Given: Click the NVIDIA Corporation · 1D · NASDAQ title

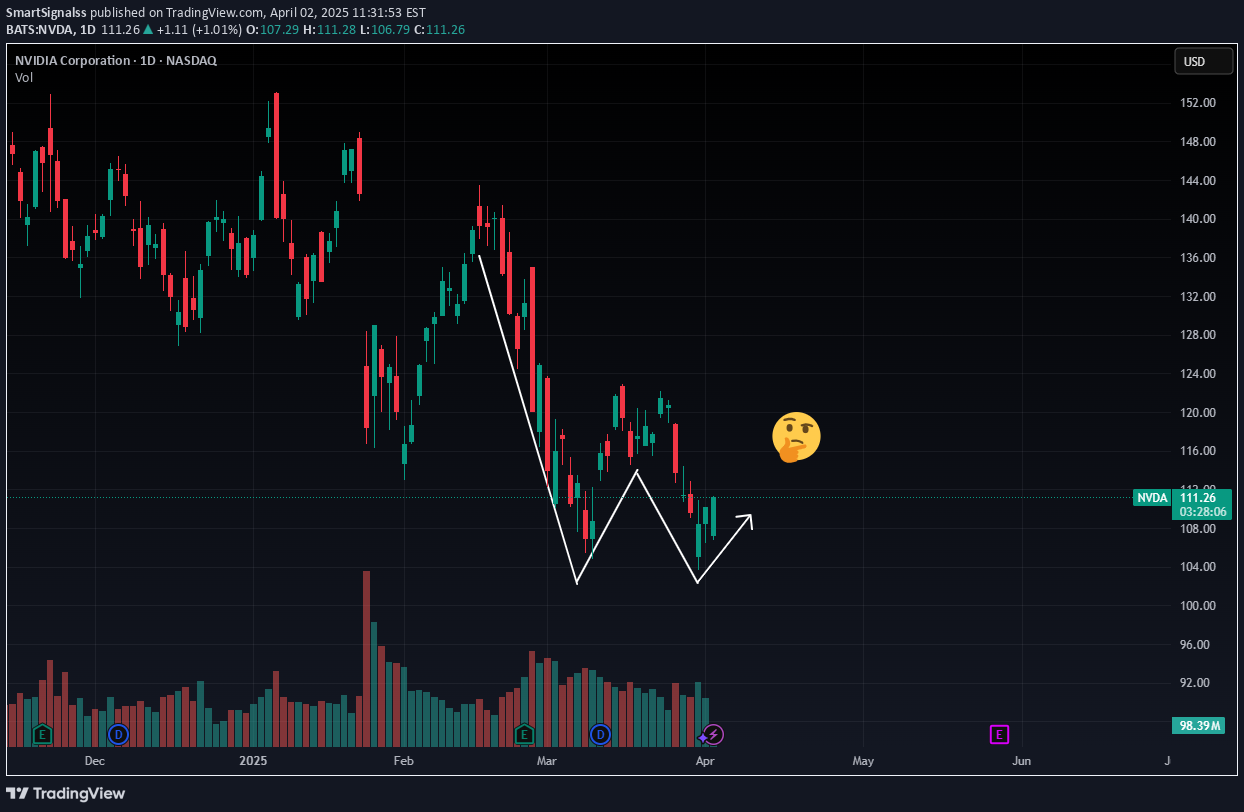Looking at the screenshot, I should tap(116, 60).
